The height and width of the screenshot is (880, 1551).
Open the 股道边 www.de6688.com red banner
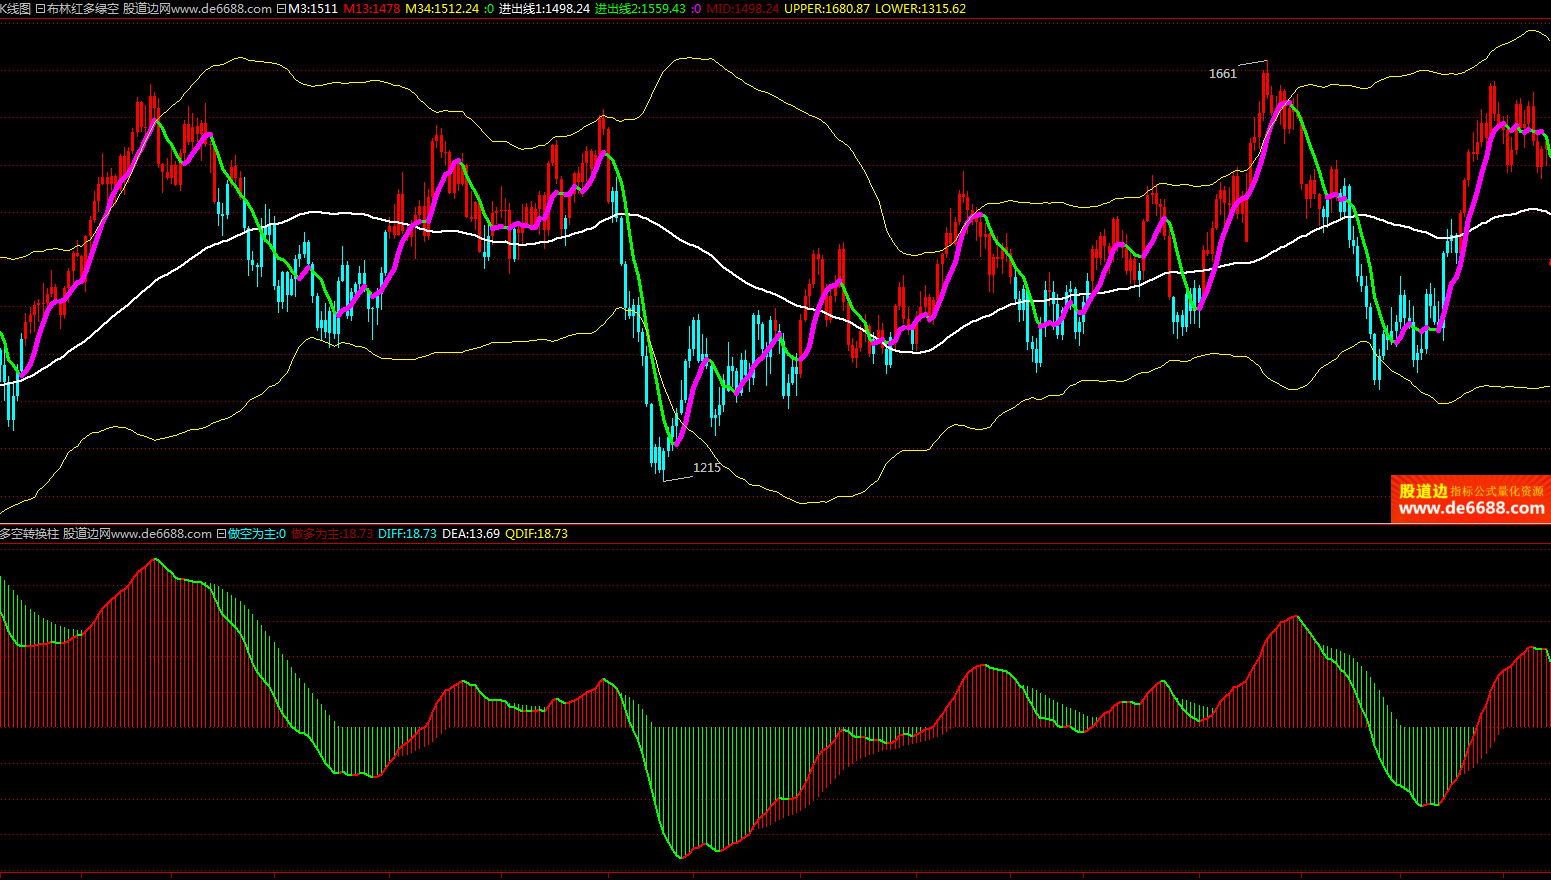(x=1470, y=499)
